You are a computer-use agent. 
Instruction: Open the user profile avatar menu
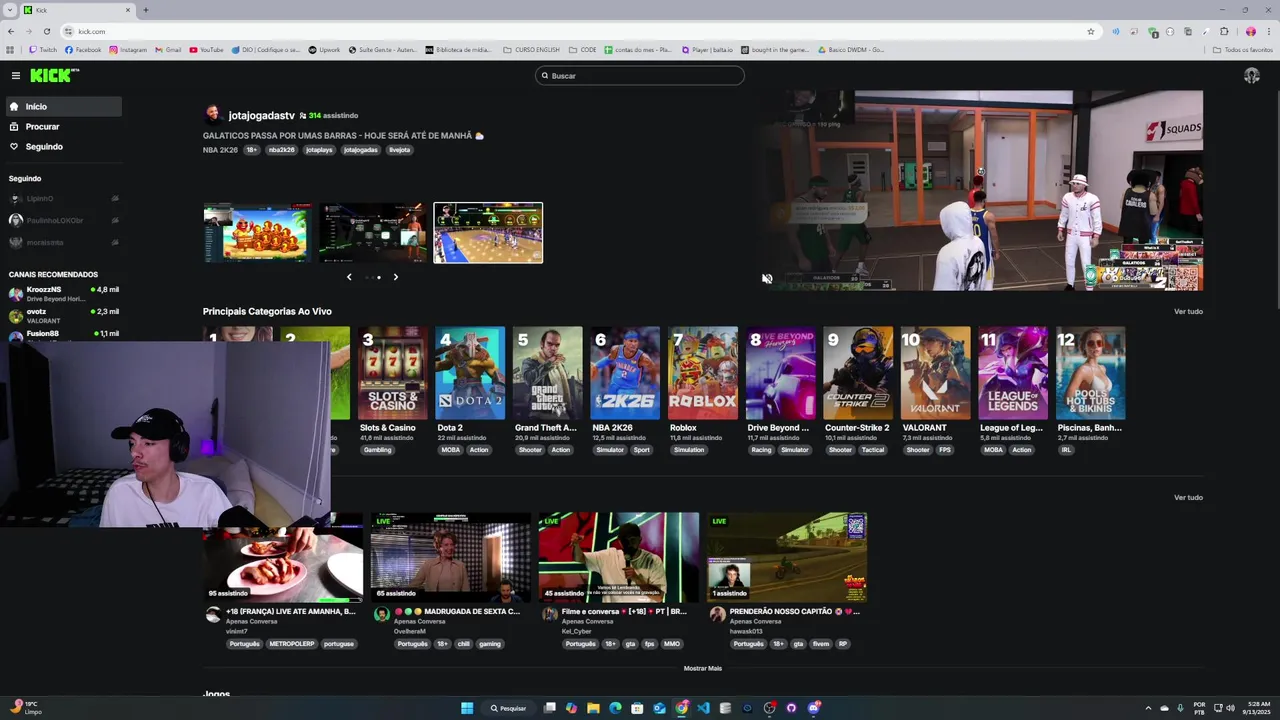click(1251, 76)
